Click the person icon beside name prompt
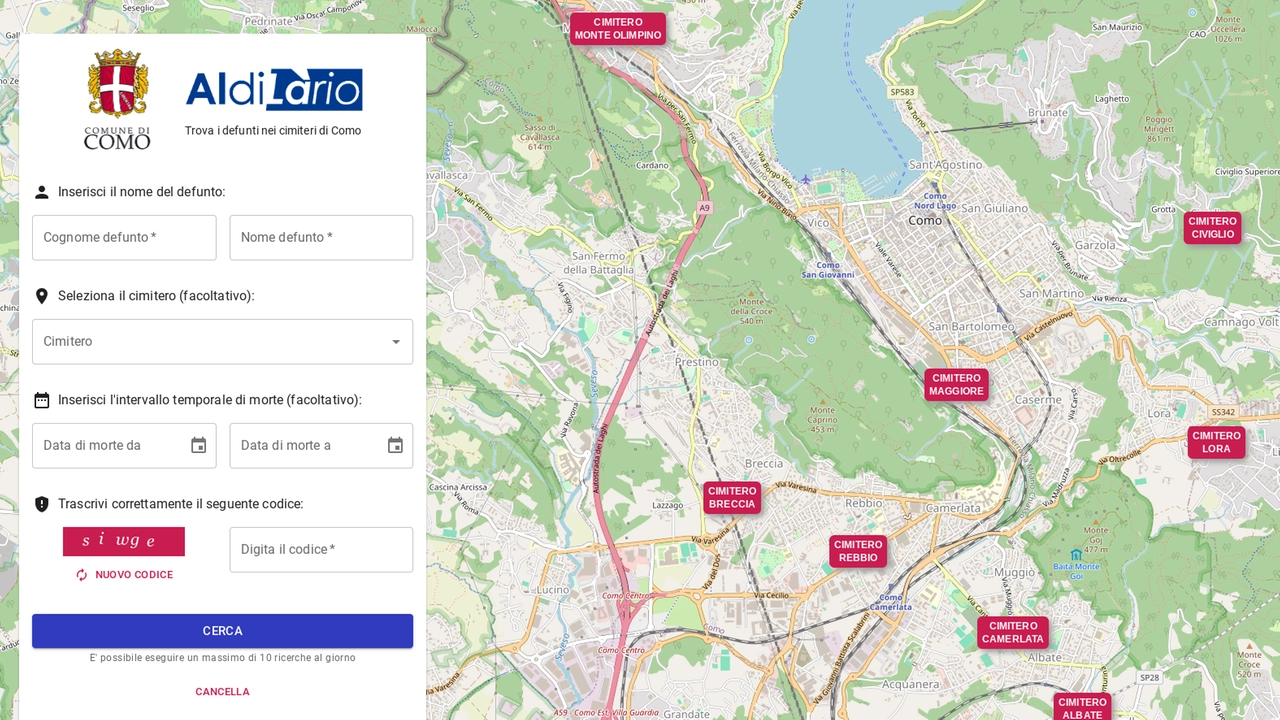Viewport: 1280px width, 720px height. (42, 192)
